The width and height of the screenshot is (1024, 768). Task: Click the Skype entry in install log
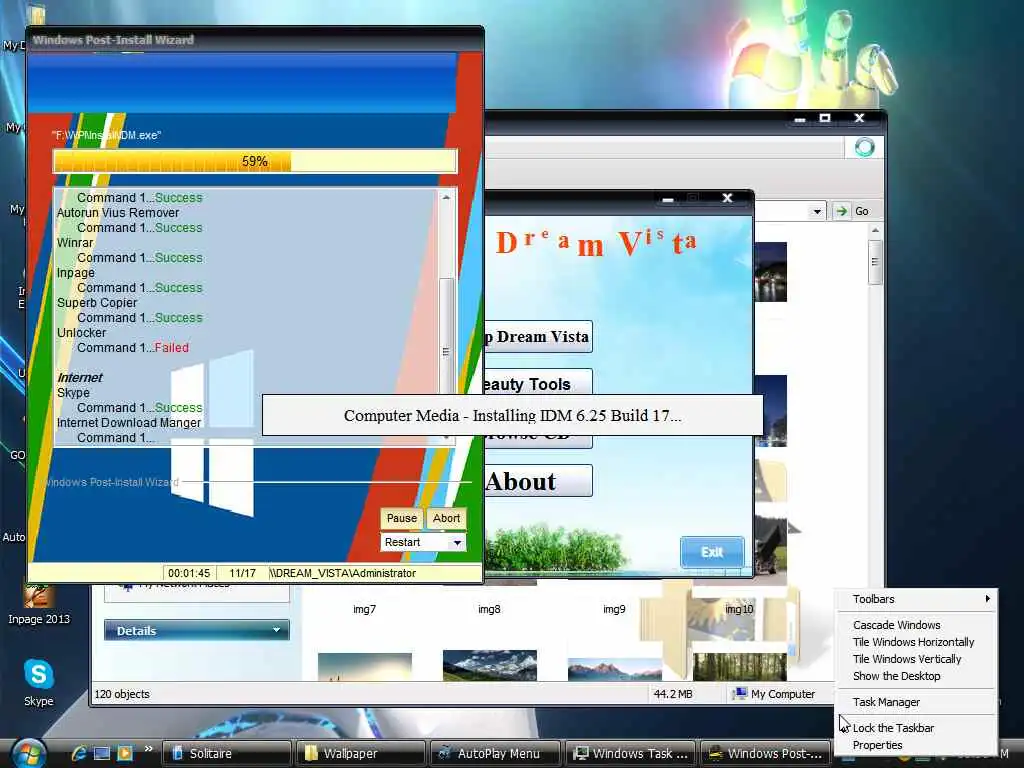tap(73, 392)
